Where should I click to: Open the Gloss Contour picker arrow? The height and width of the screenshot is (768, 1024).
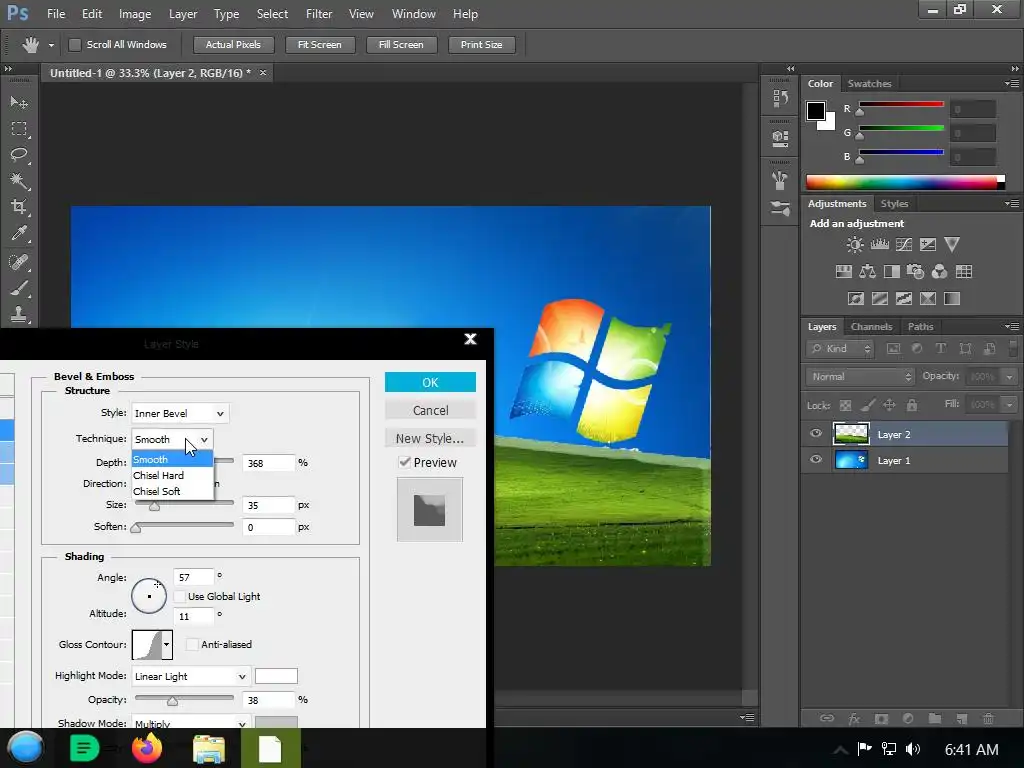[x=167, y=645]
